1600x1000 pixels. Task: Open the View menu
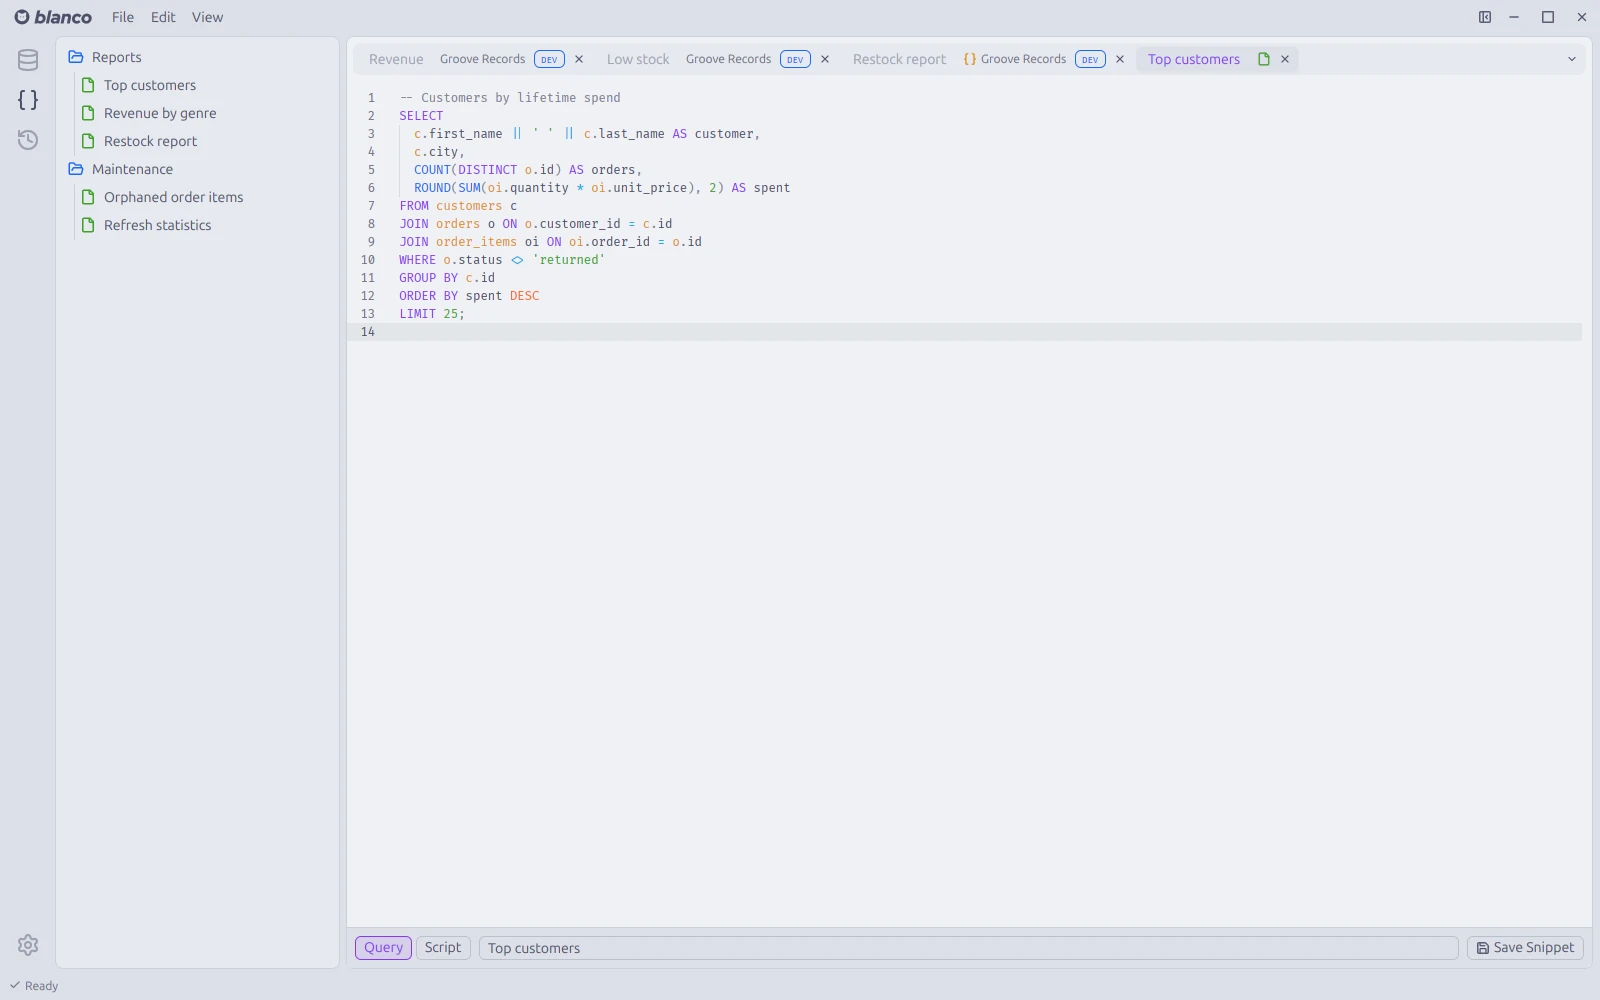207,17
